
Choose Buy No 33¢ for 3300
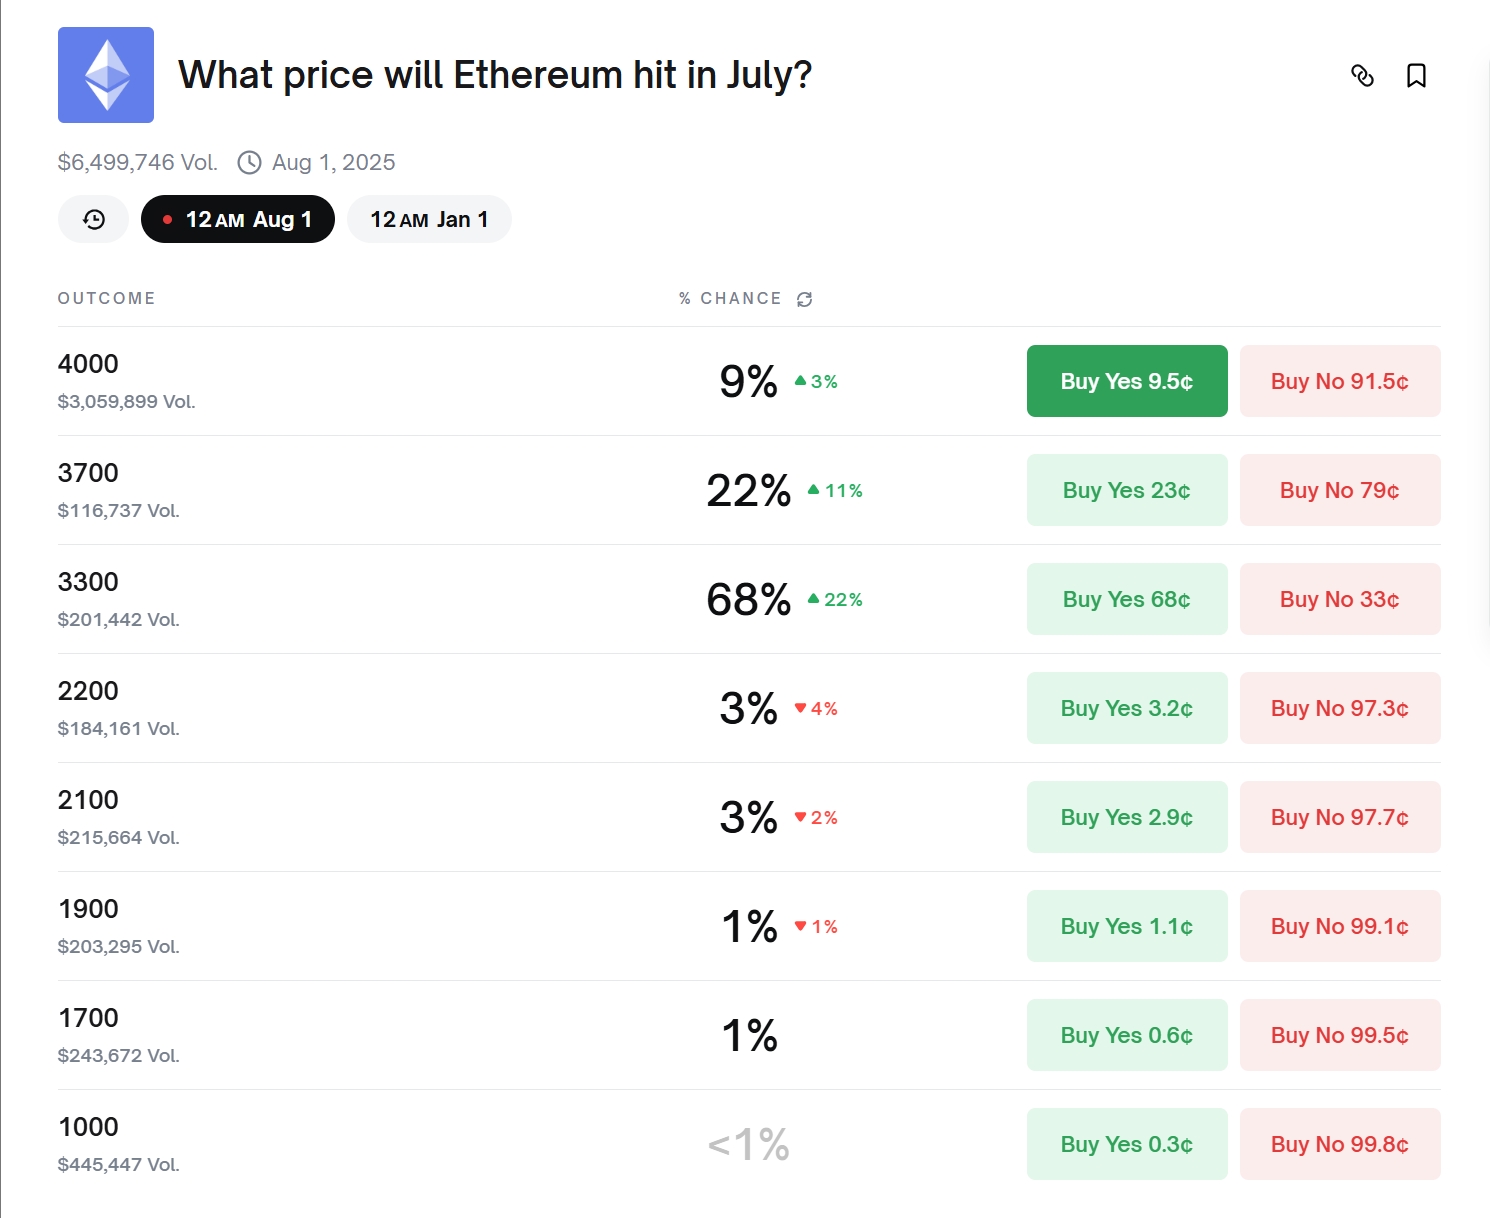[1339, 599]
